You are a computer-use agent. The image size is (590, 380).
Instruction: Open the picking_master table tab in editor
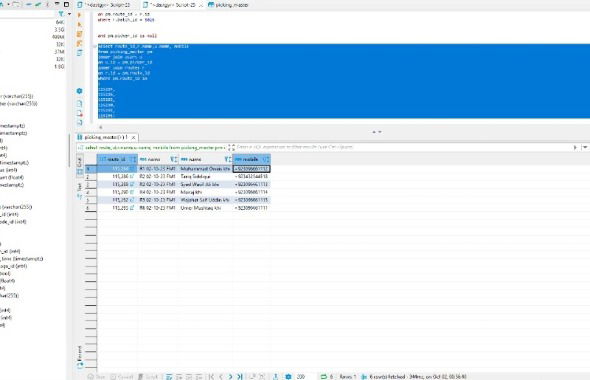[x=228, y=5]
